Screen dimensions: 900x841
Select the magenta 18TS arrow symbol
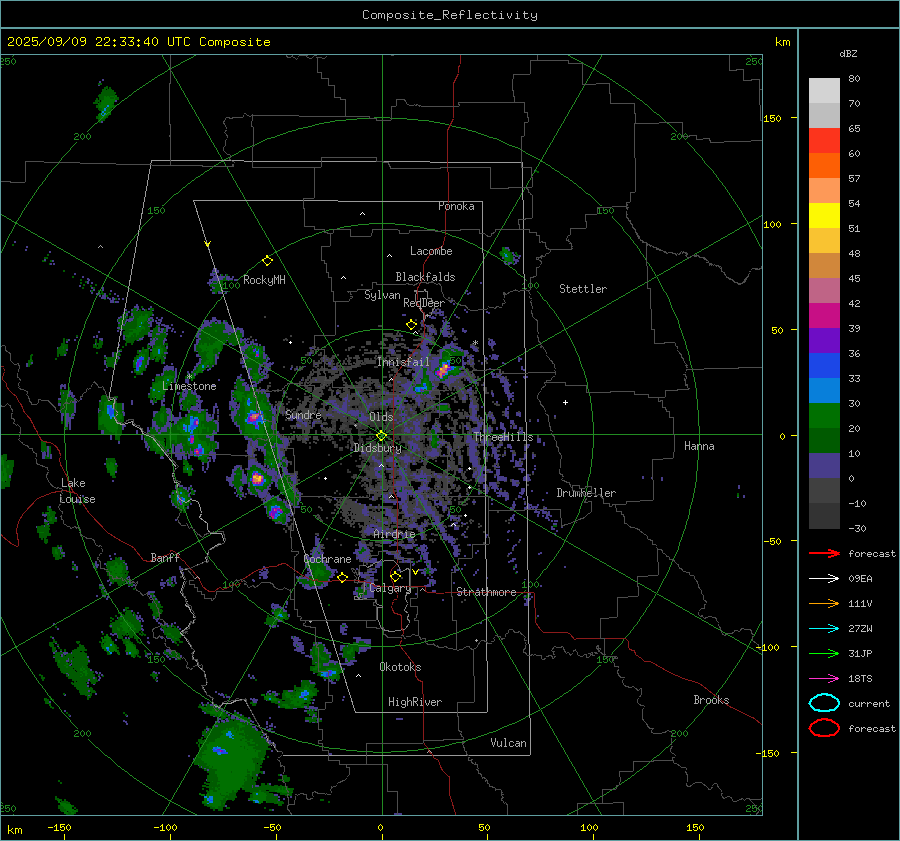tap(824, 679)
